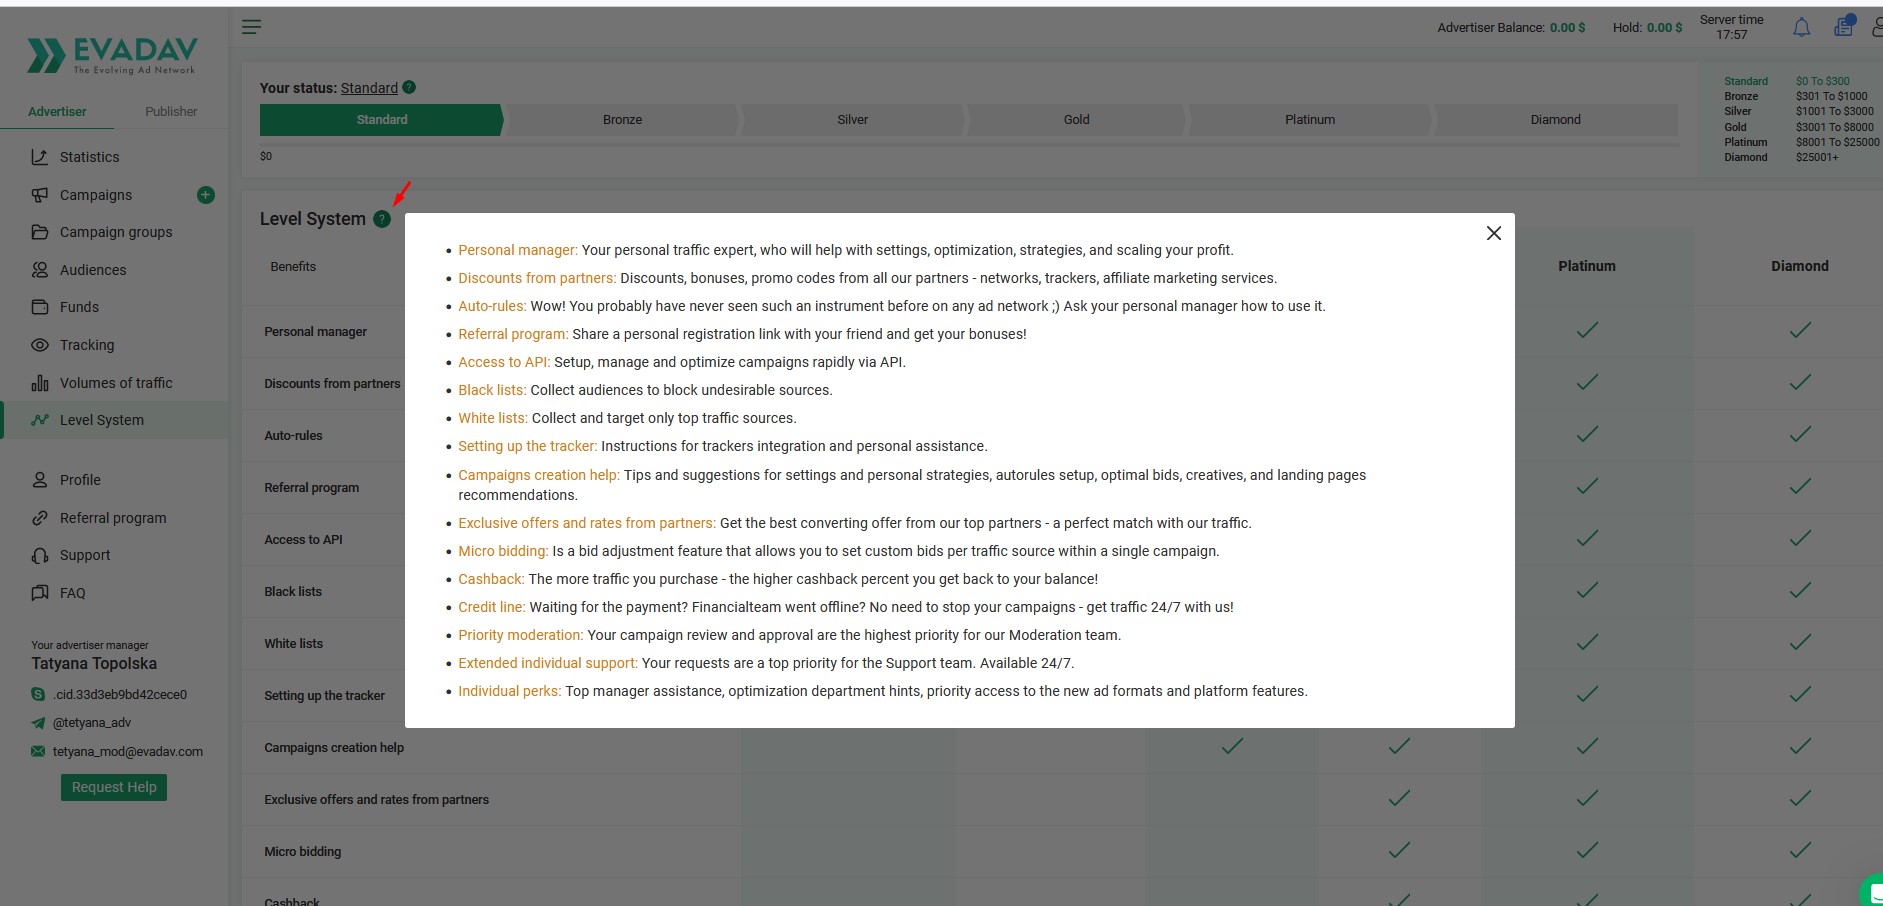Click the help icon next to Your status

(x=409, y=87)
